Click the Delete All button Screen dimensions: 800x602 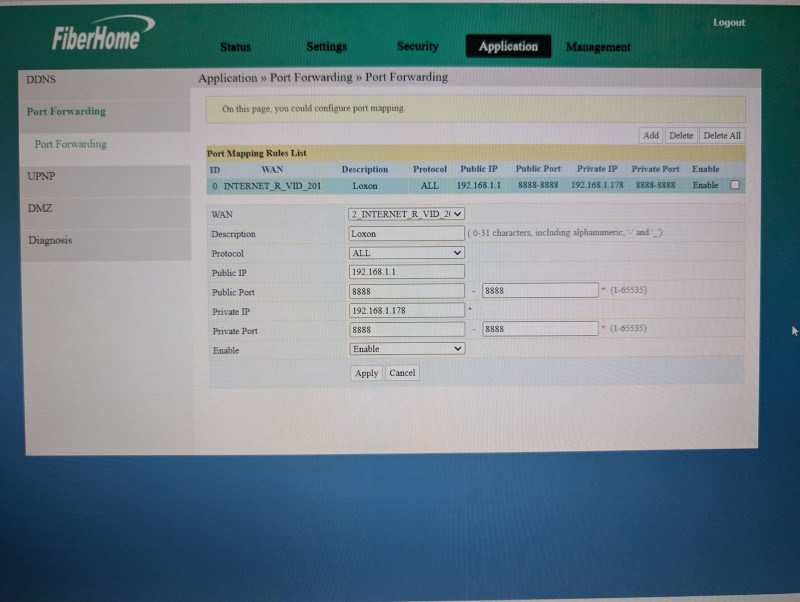click(x=721, y=136)
